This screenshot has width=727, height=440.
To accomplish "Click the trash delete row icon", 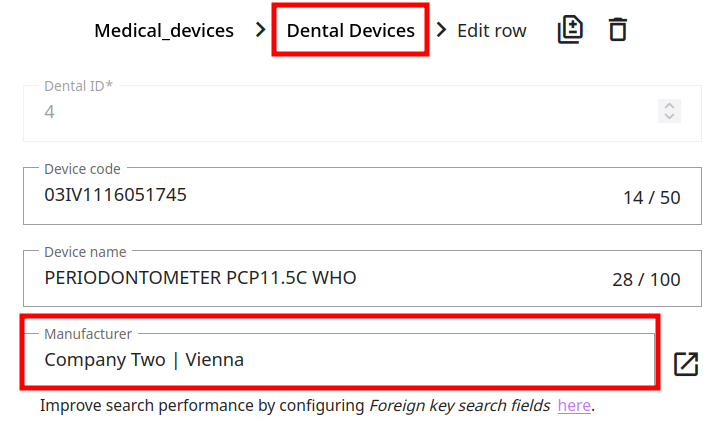I will tap(618, 30).
